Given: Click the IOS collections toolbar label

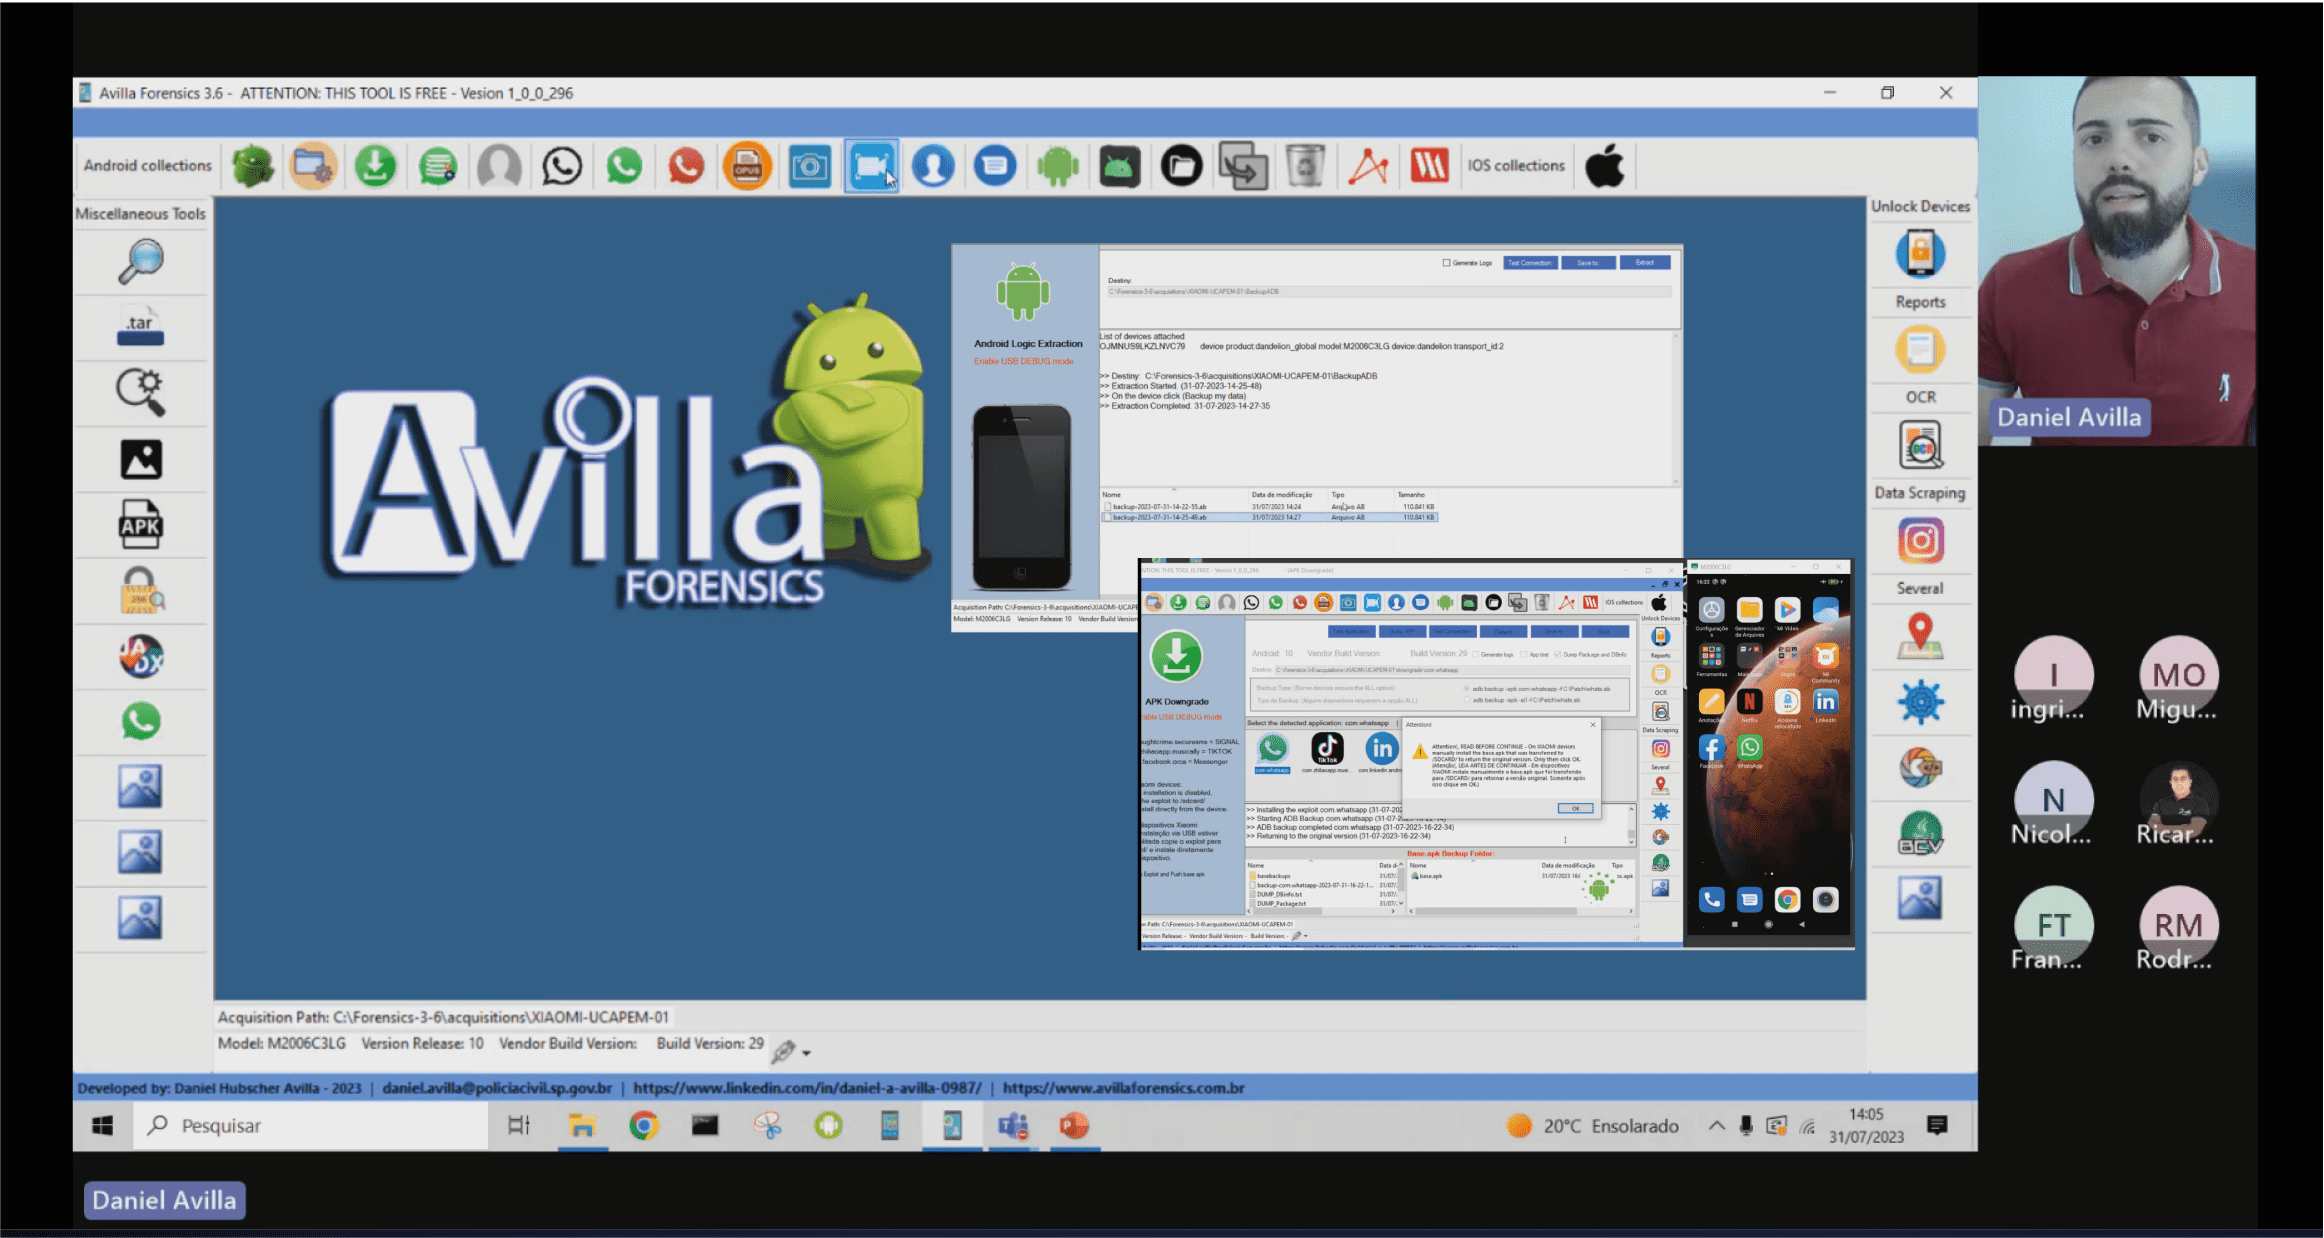Looking at the screenshot, I should click(1516, 166).
